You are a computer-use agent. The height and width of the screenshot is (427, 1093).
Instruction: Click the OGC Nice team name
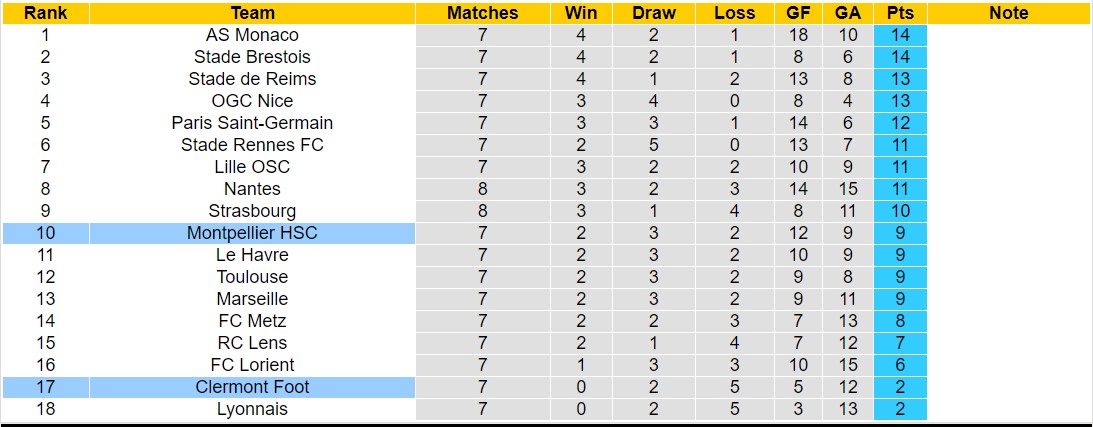(x=252, y=101)
